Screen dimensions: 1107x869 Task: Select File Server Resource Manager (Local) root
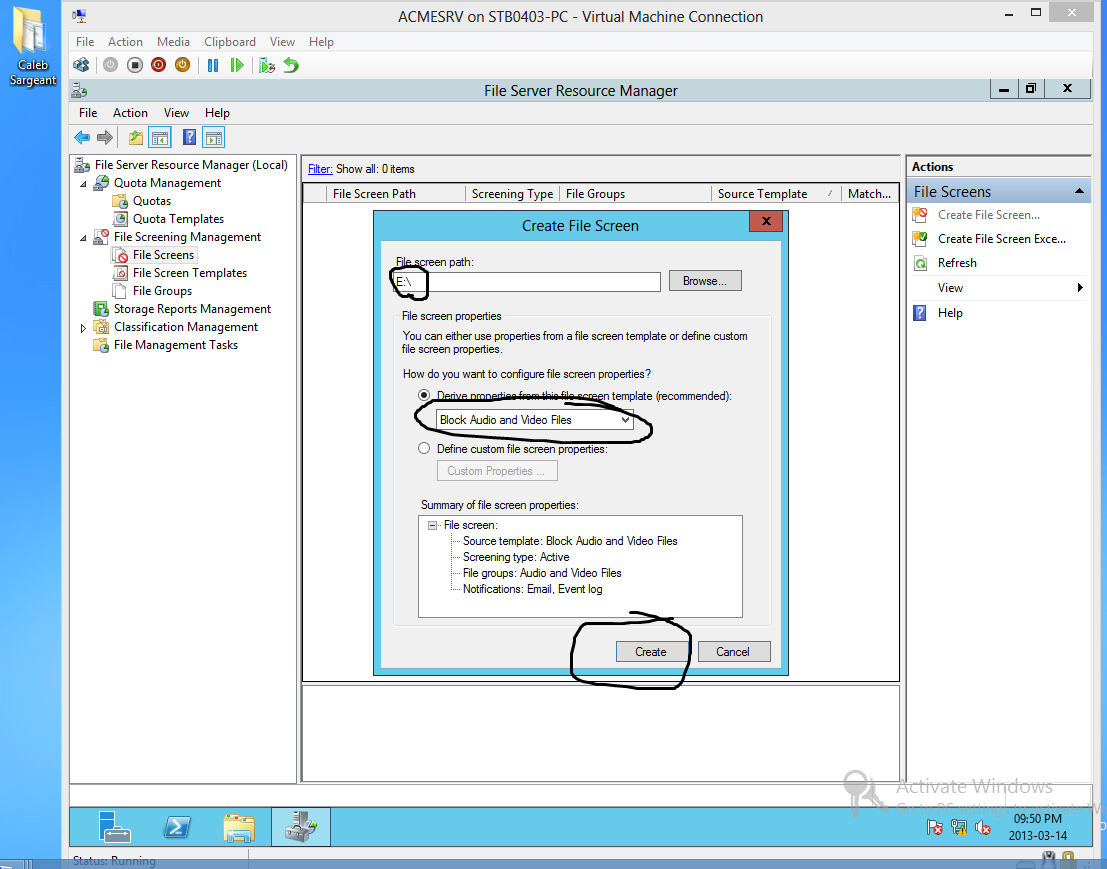tap(191, 165)
